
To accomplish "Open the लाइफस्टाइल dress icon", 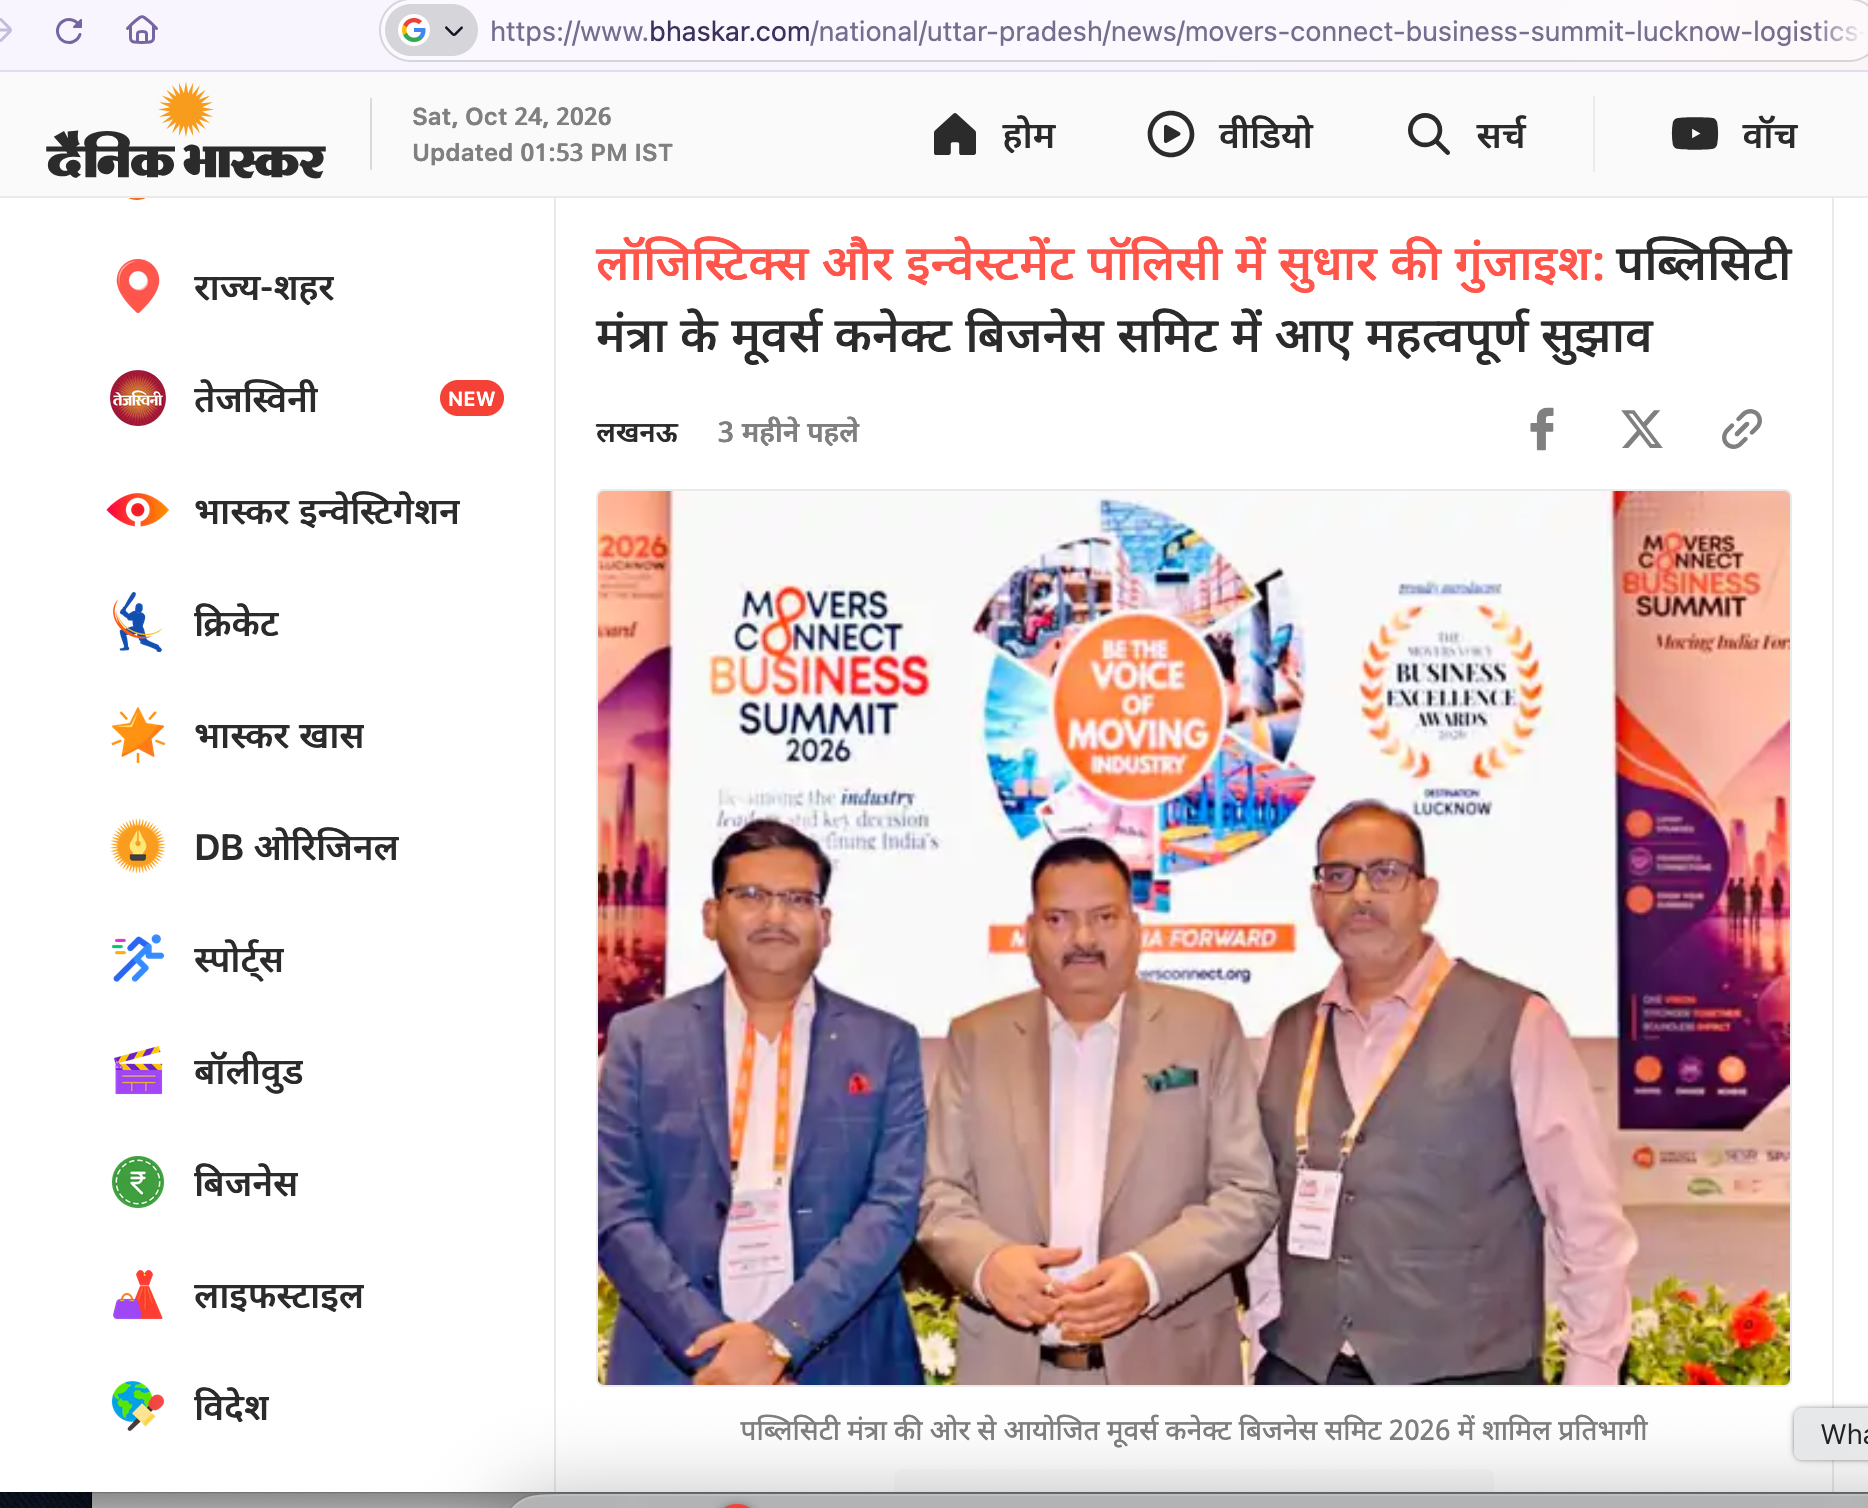I will (x=138, y=1294).
